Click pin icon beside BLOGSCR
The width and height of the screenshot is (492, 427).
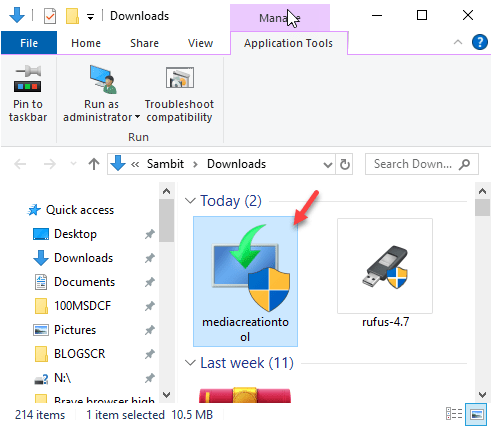(x=150, y=354)
